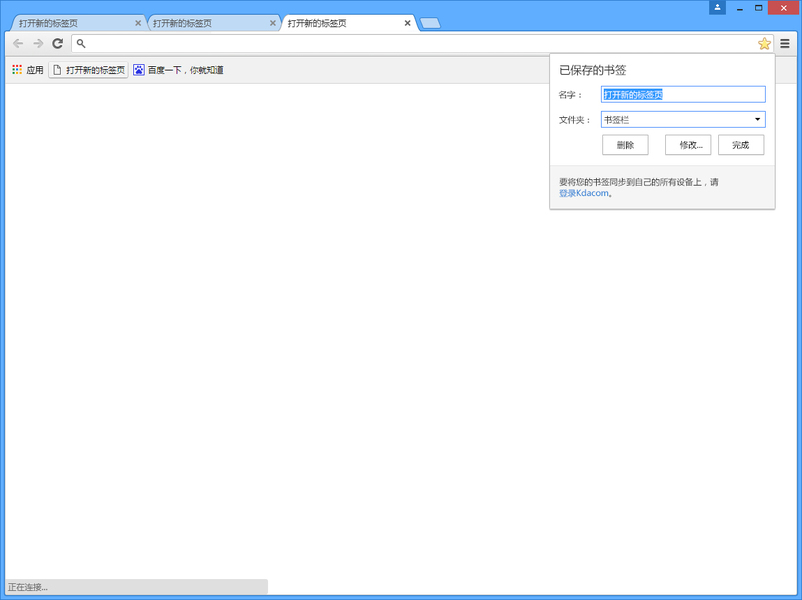Click the 修改... button
Viewport: 802px width, 600px height.
(x=688, y=145)
